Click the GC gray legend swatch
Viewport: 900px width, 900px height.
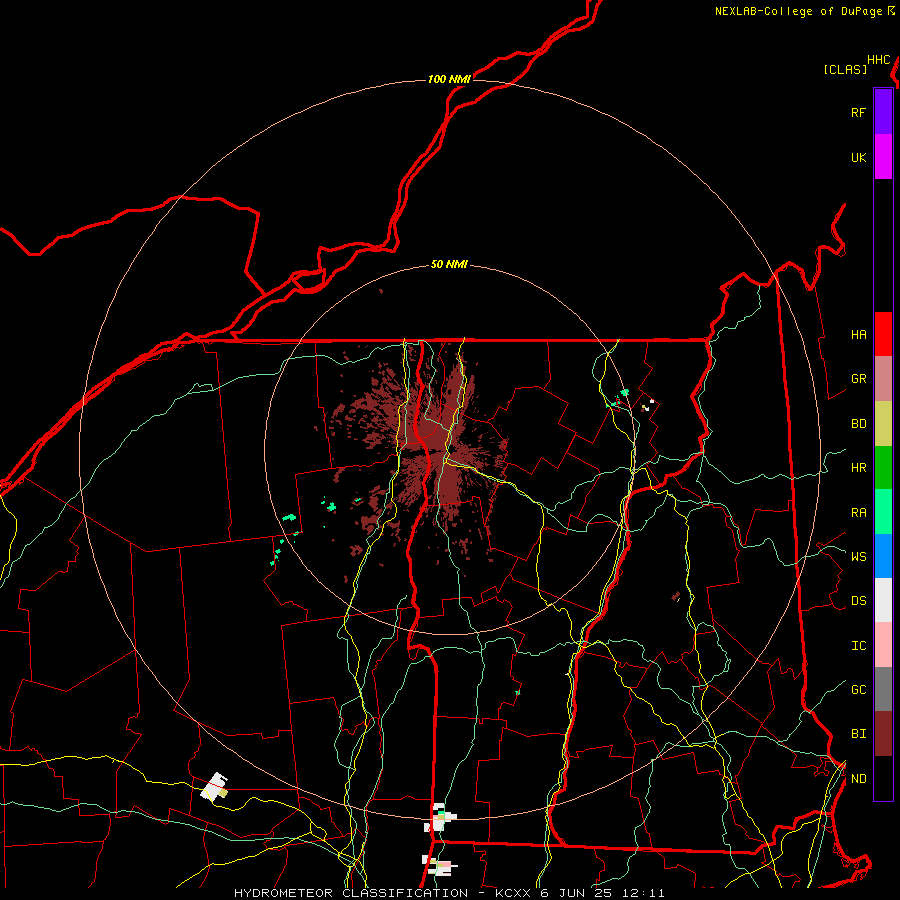click(x=883, y=689)
